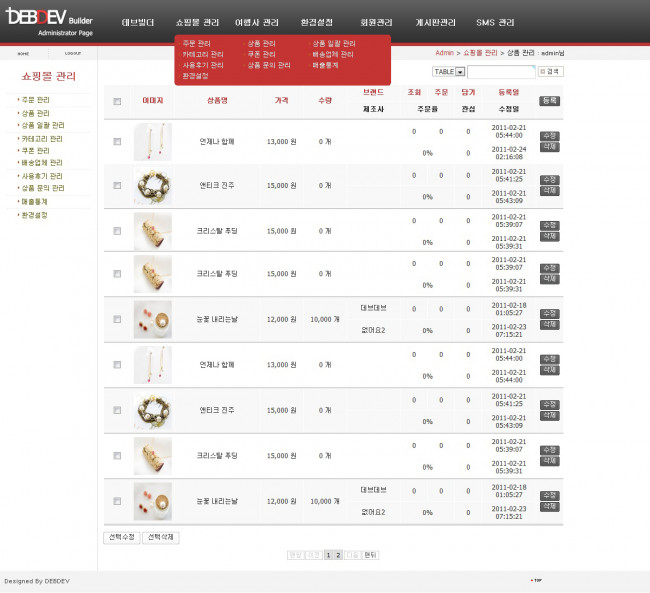Expand the TABLE search dropdown
The image size is (650, 593).
(449, 72)
